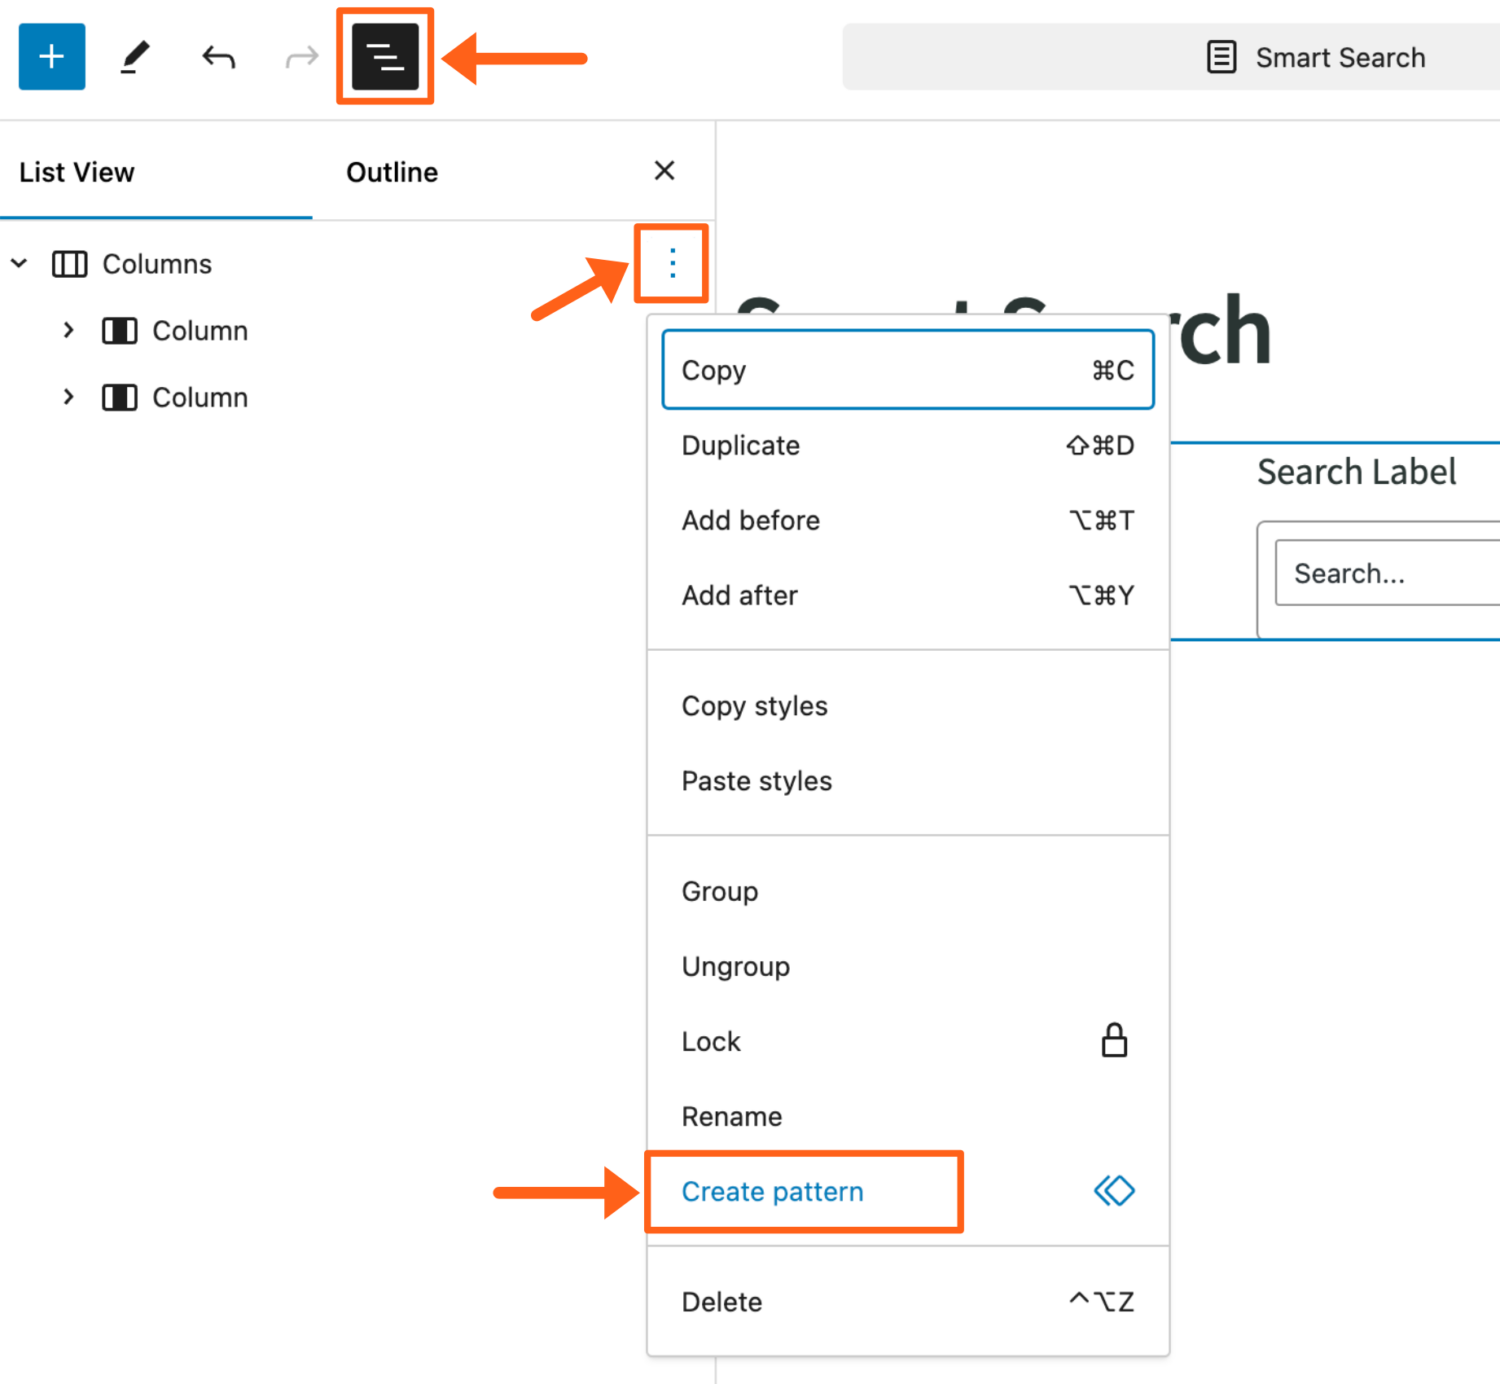Switch to the Outline tab
Screen dimensions: 1500x1384
point(391,171)
